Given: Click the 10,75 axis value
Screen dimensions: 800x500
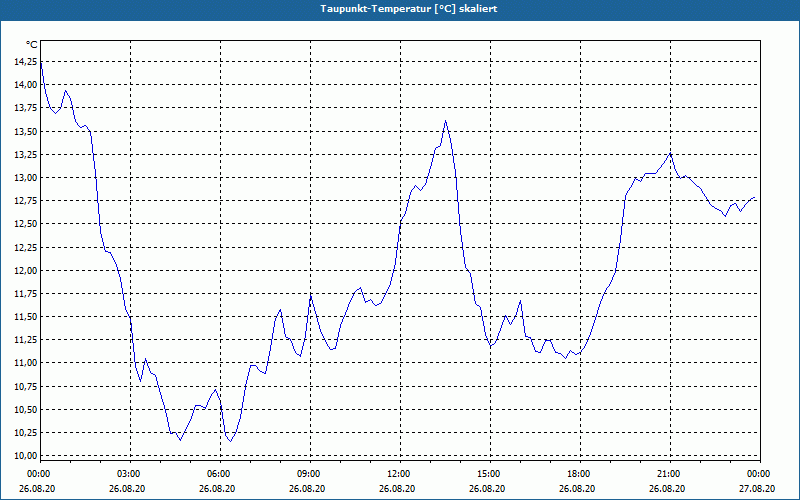Looking at the screenshot, I should 26,386.
